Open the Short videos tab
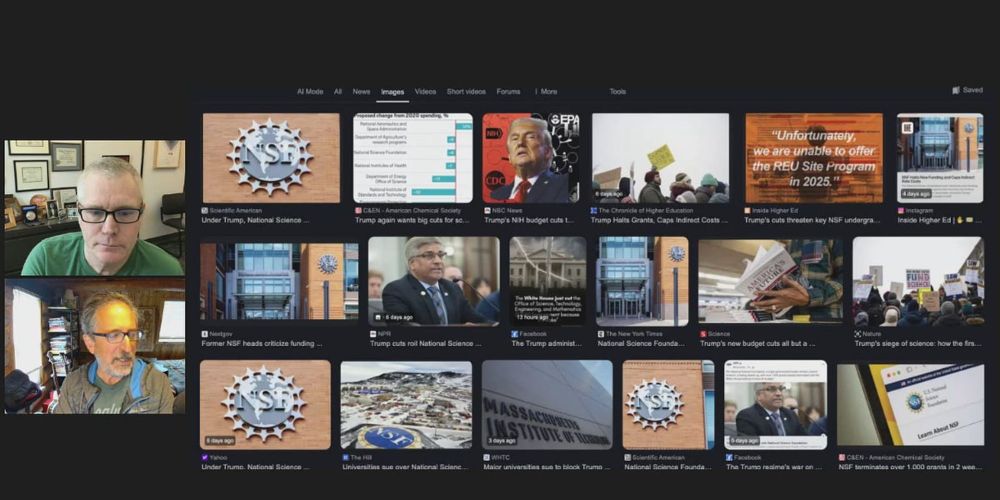Viewport: 1000px width, 500px height. (466, 92)
